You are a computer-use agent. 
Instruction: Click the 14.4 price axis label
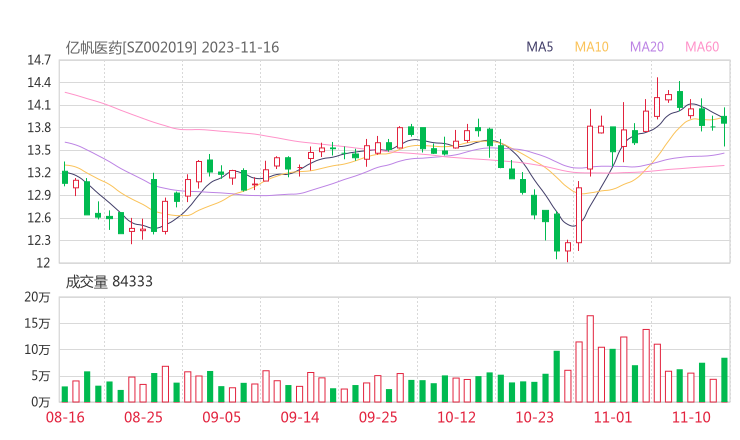tap(39, 83)
